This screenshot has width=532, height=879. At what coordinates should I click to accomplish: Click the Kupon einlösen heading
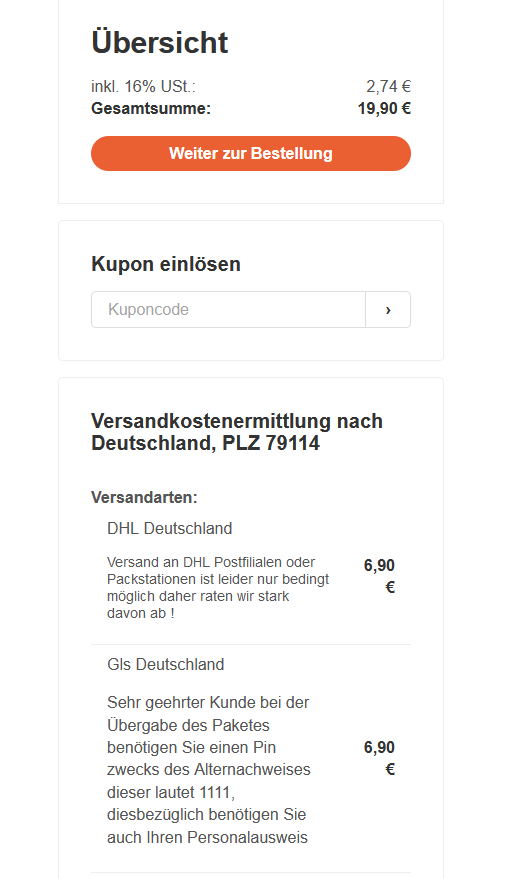pos(166,264)
